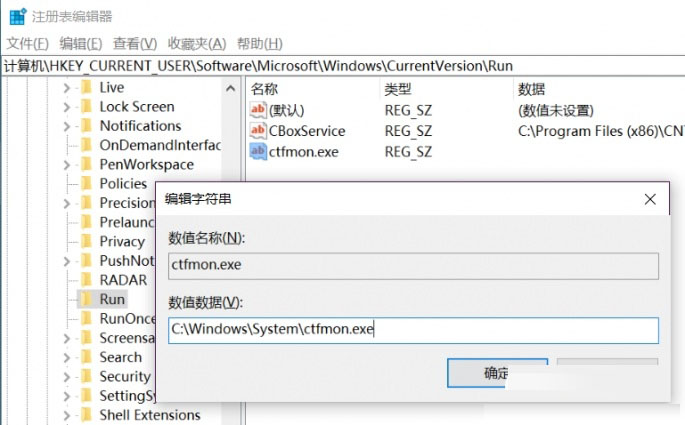
Task: Open the 文件(F) menu
Action: click(27, 43)
